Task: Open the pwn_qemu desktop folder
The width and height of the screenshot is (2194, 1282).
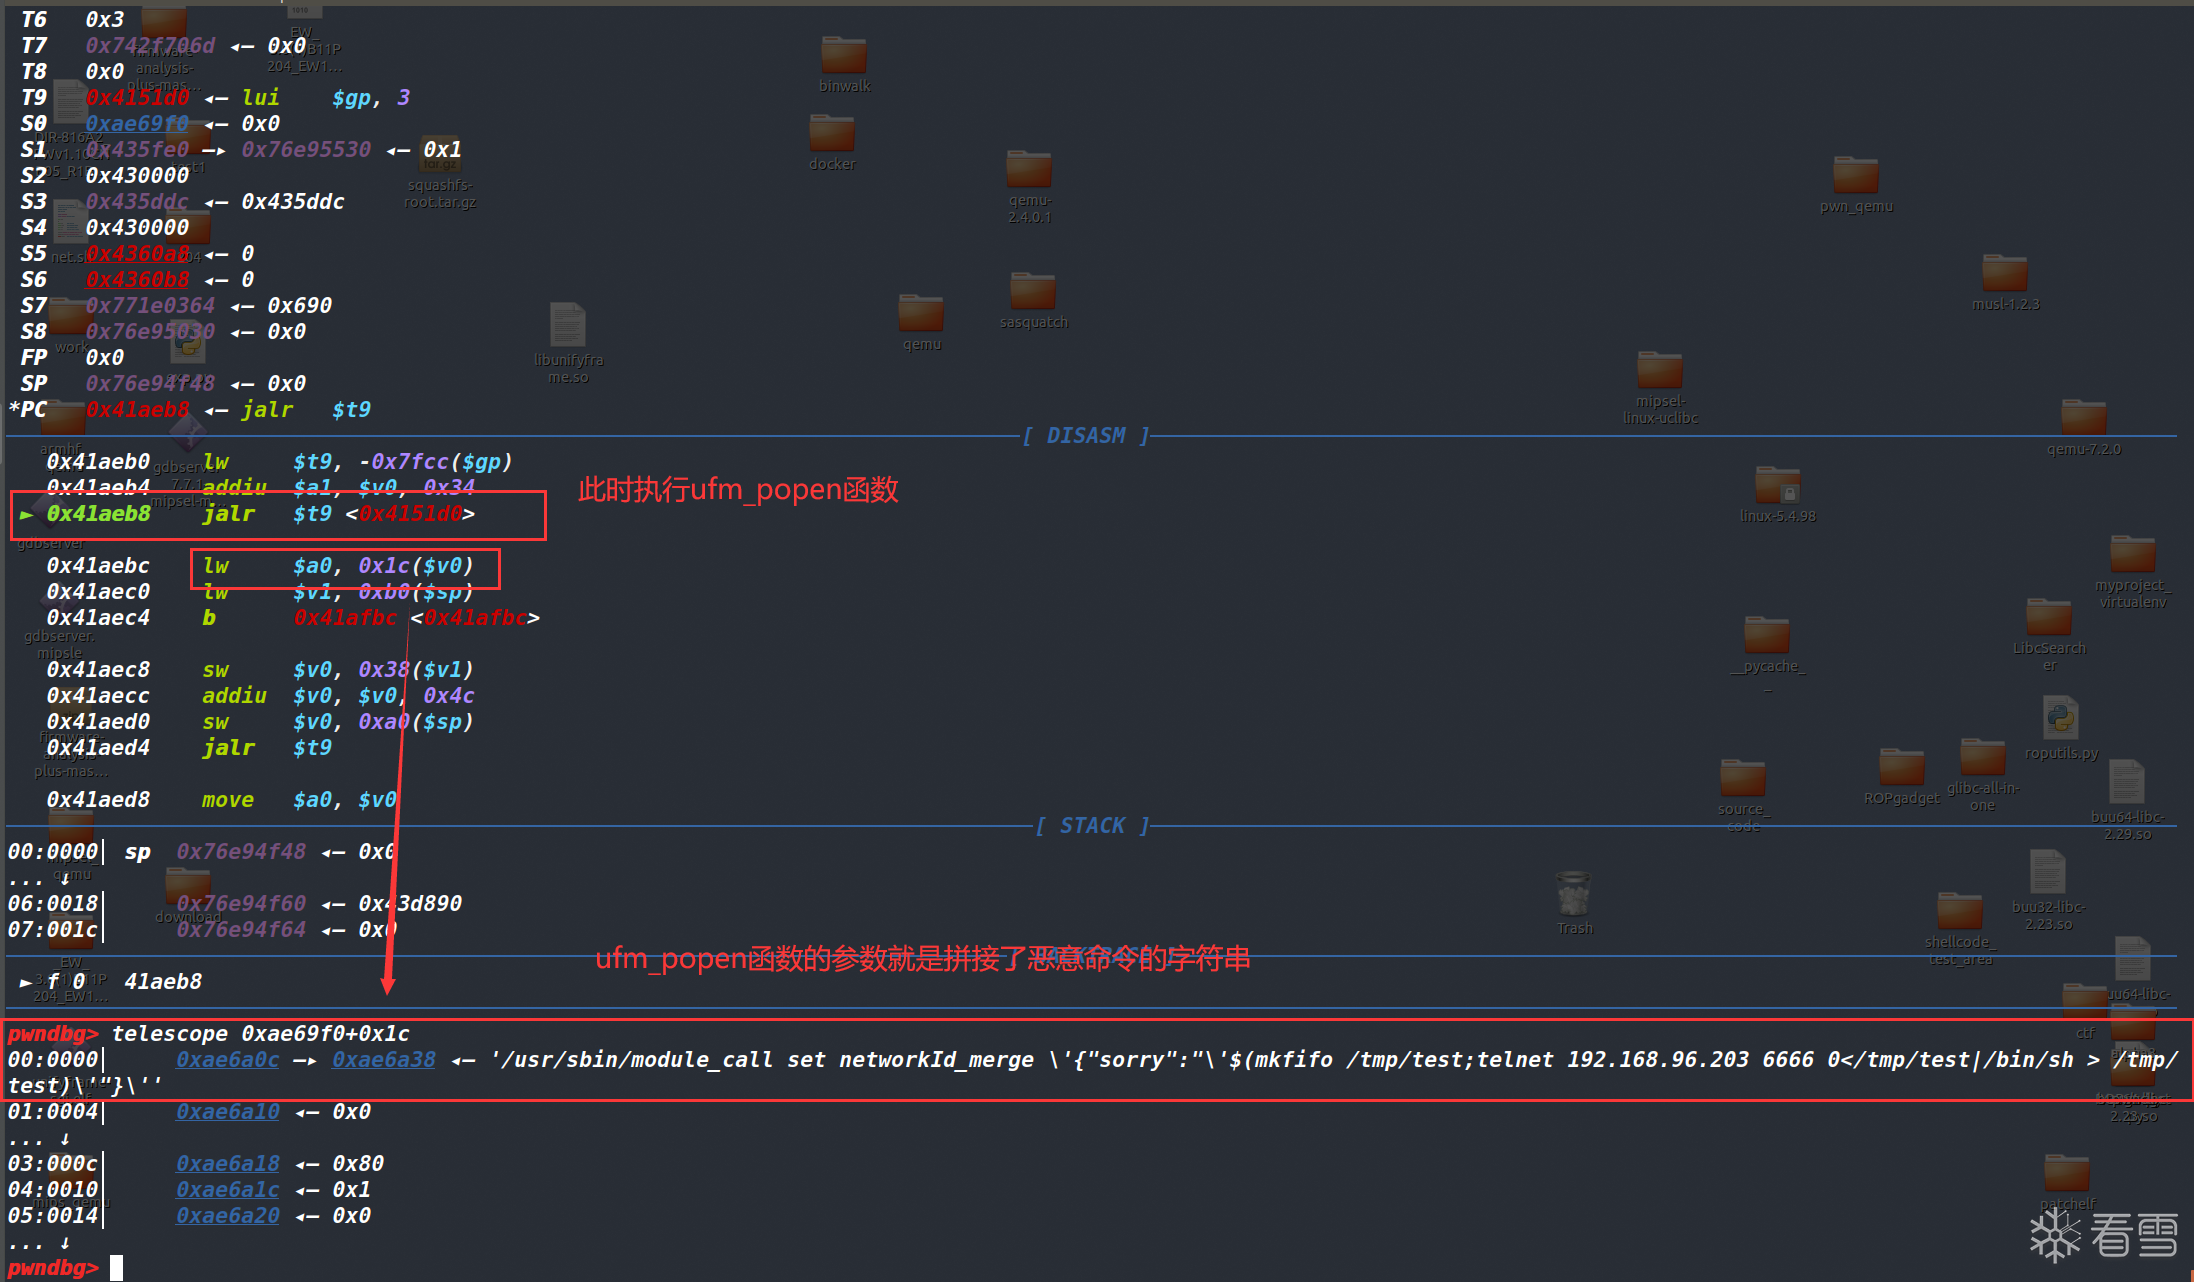Action: click(1855, 176)
